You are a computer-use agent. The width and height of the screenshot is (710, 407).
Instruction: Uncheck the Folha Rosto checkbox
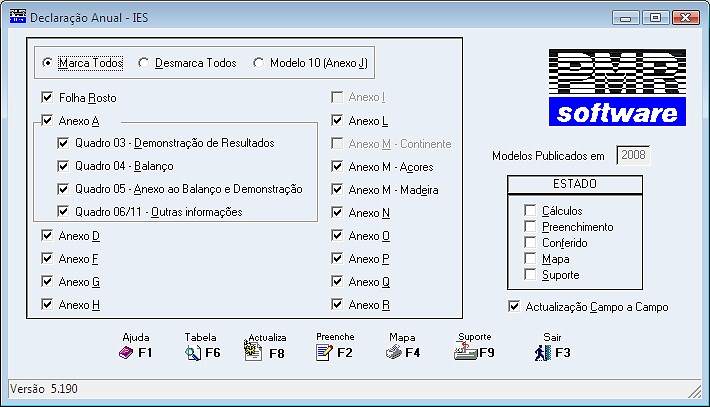click(47, 97)
